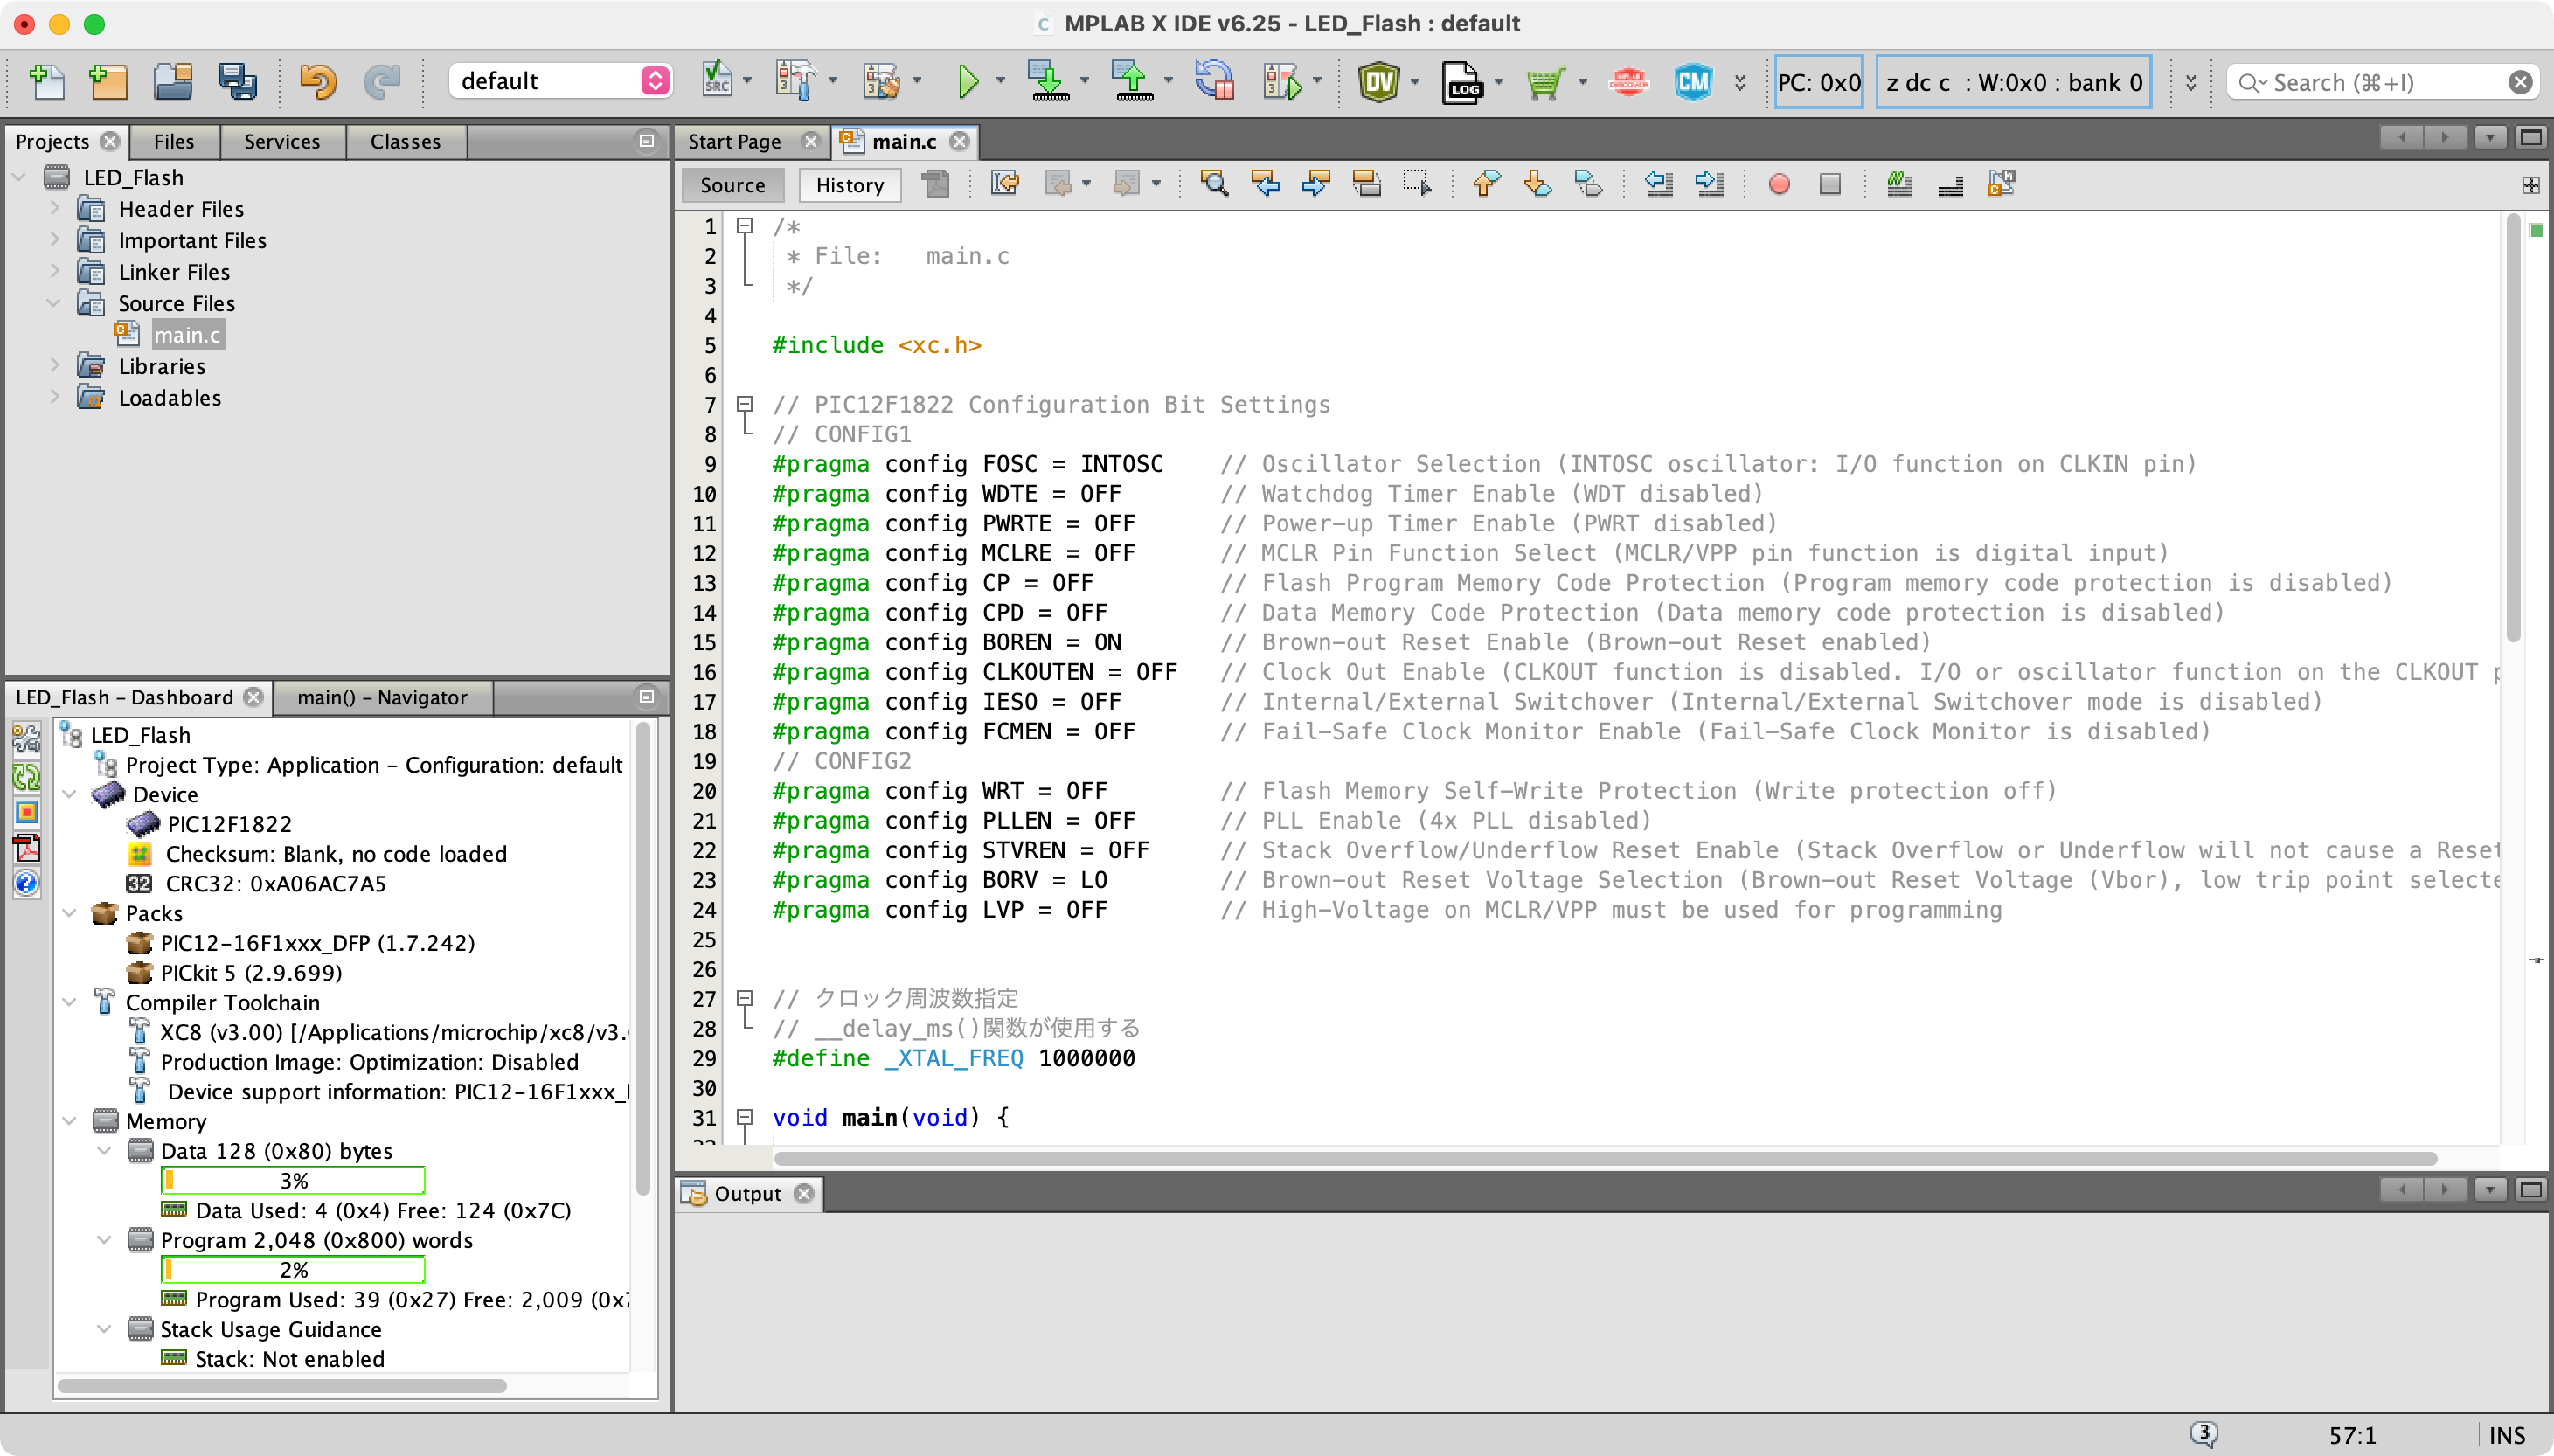Click the Shift Line Left icon
Viewport: 2554px width, 1456px height.
1659,184
